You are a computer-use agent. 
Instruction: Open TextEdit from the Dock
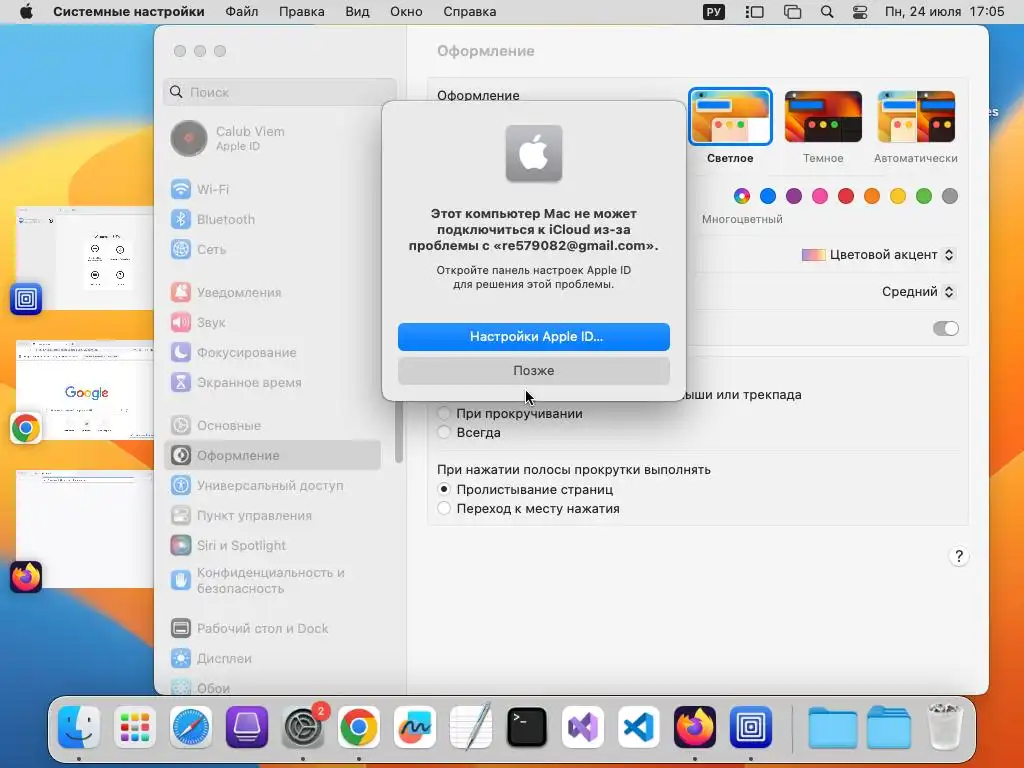tap(471, 727)
